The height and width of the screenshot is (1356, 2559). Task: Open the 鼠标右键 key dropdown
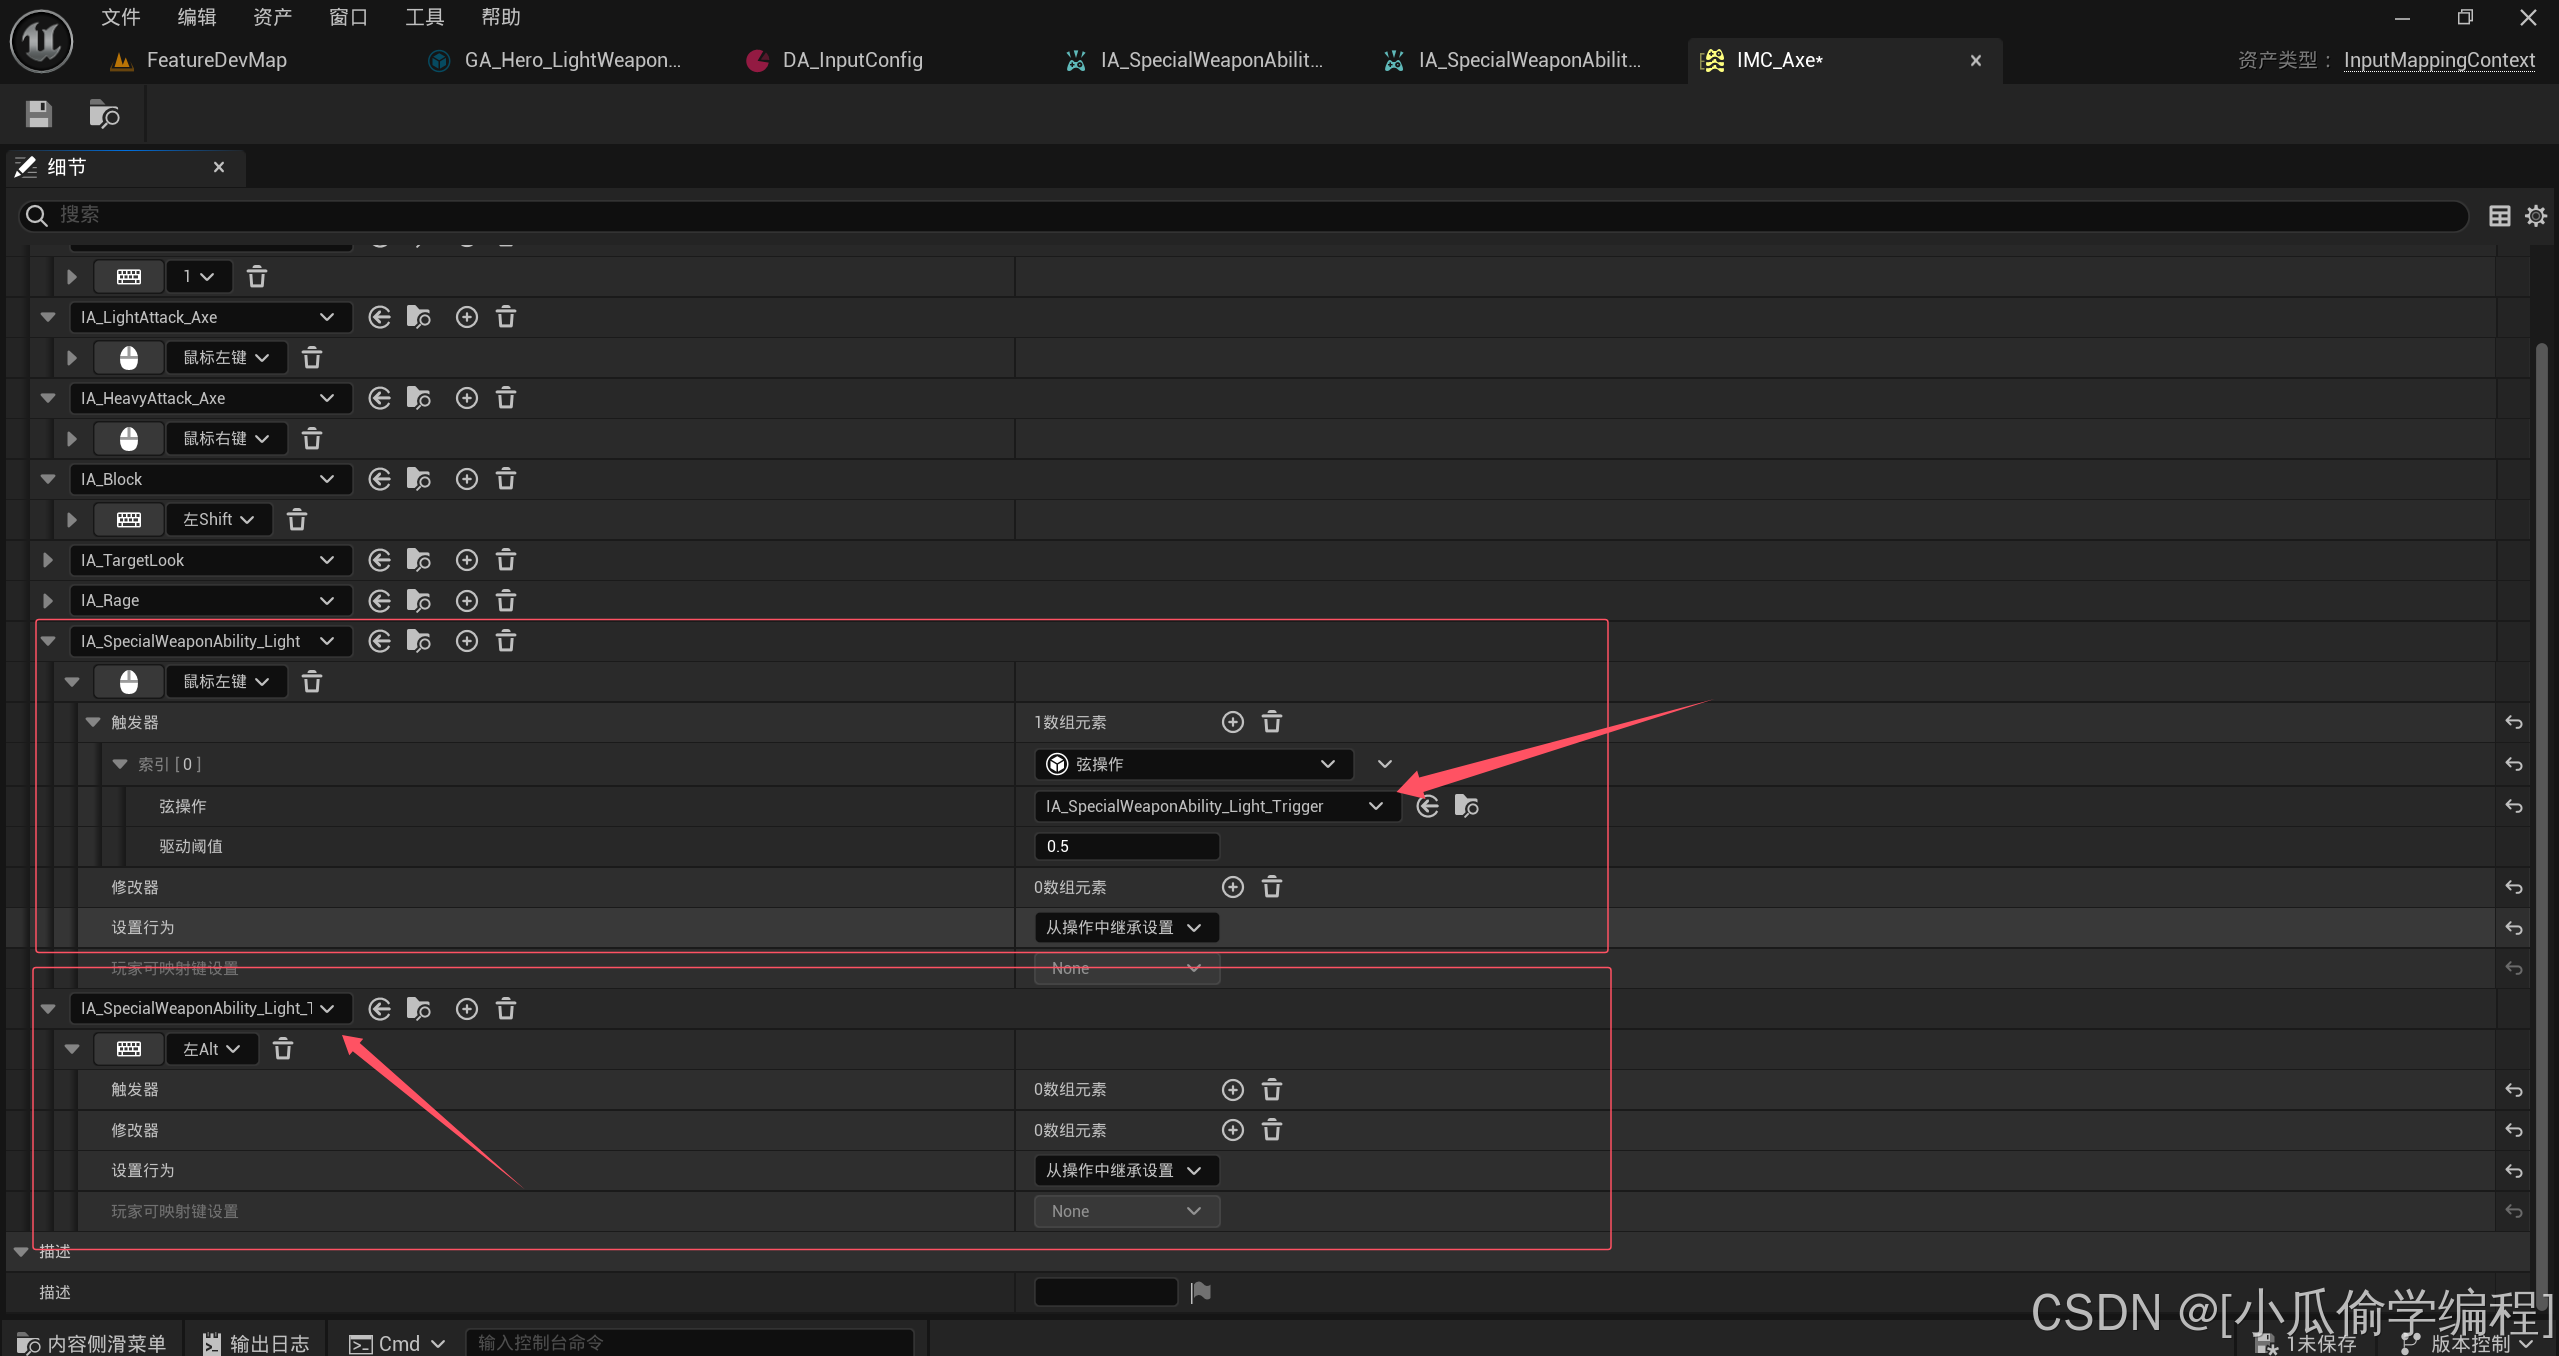(227, 439)
